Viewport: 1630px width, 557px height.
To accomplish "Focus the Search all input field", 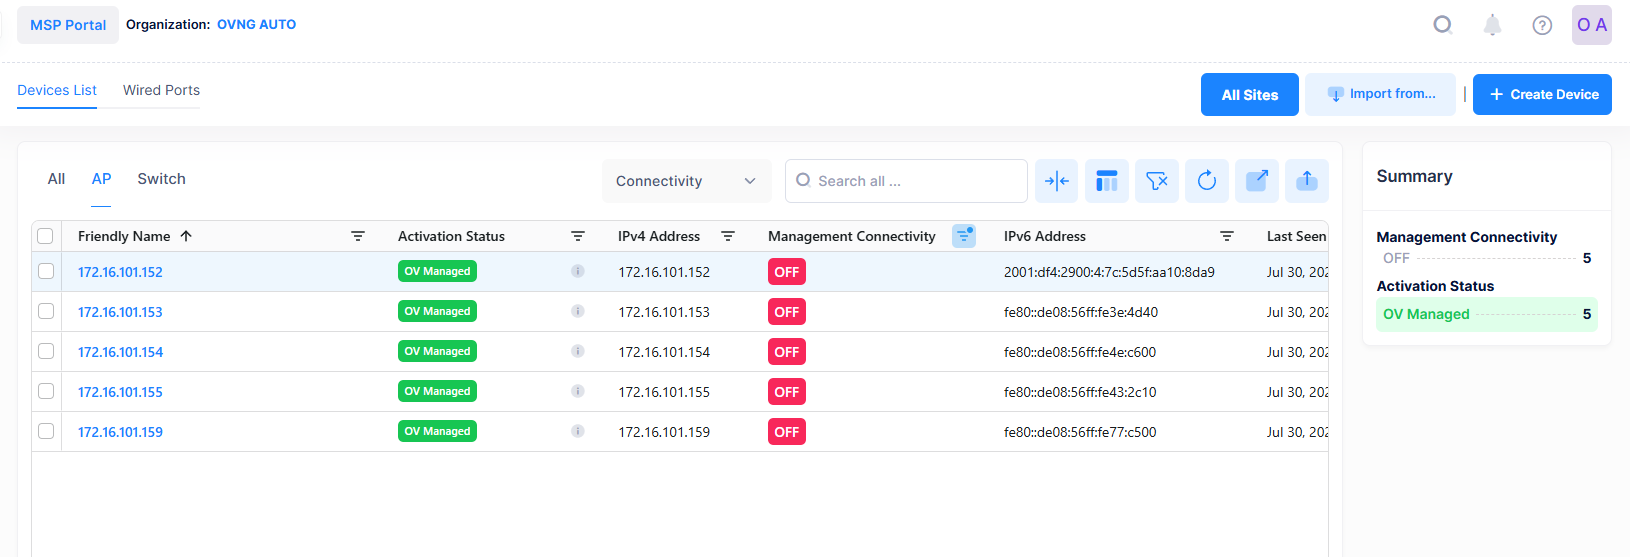I will [x=915, y=181].
